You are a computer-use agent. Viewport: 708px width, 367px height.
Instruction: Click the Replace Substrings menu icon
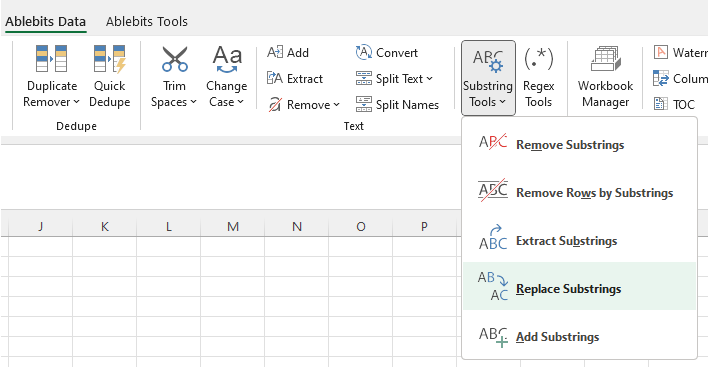coord(493,286)
